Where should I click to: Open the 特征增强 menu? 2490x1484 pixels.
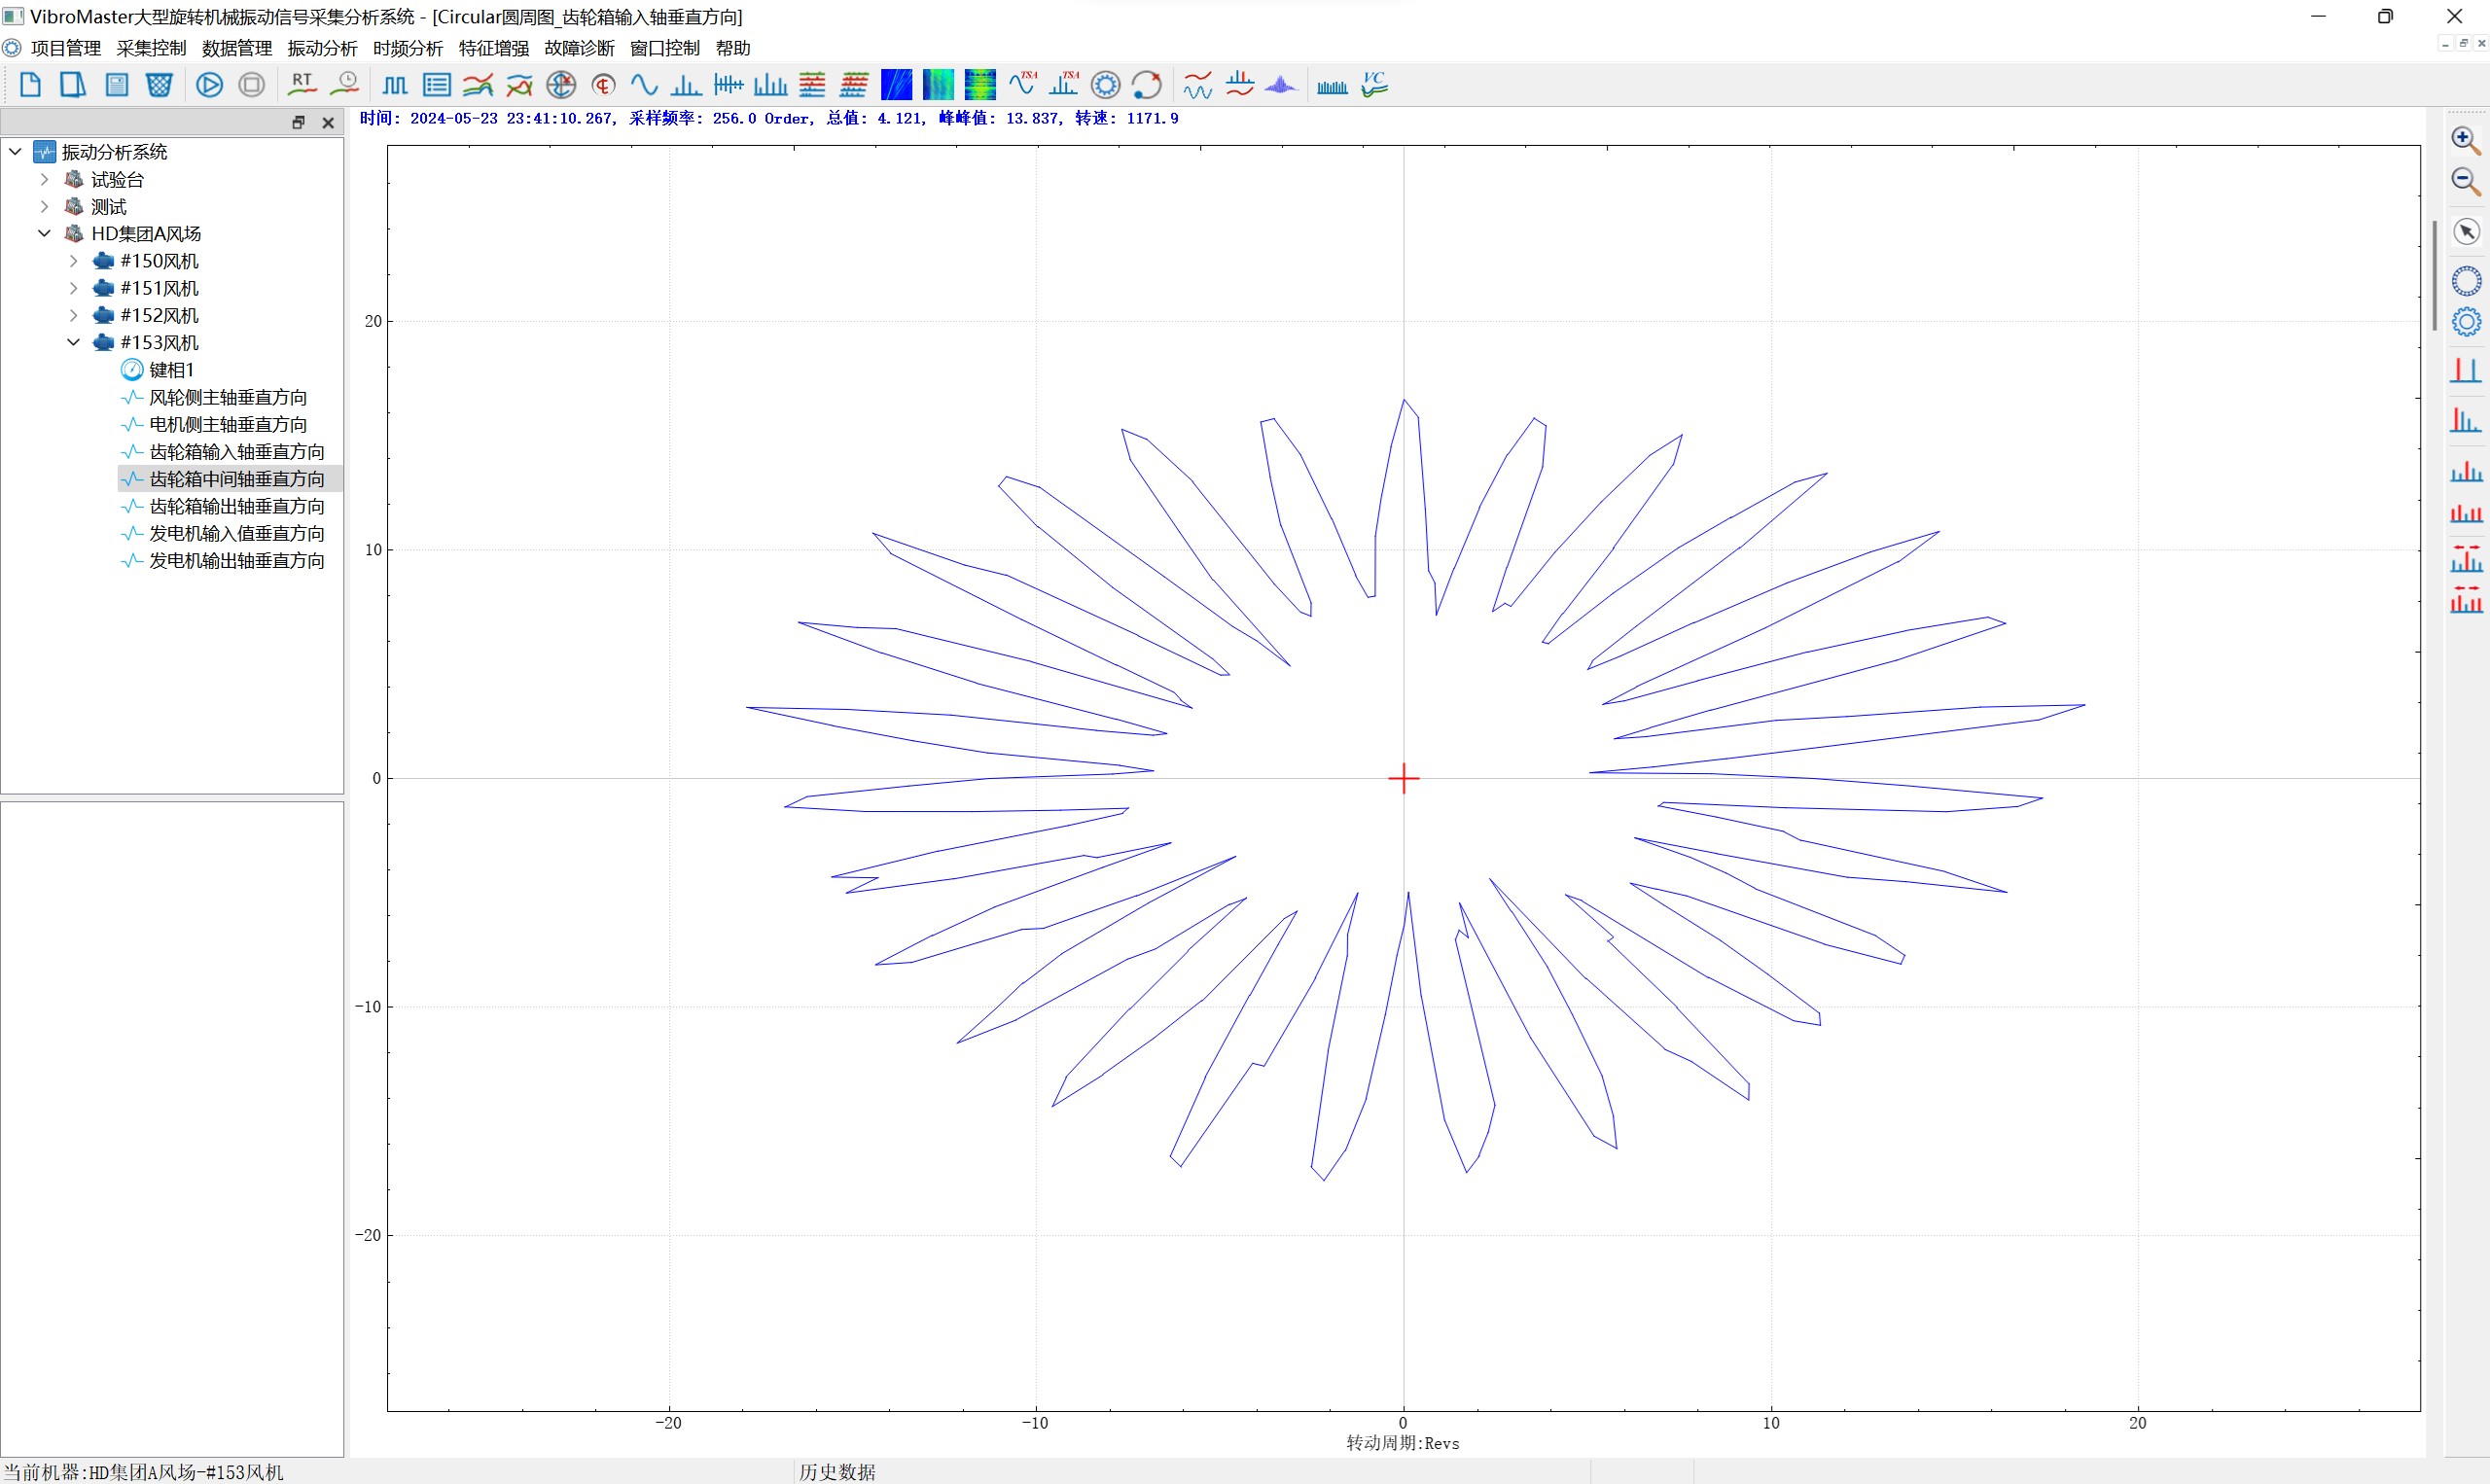click(x=494, y=48)
